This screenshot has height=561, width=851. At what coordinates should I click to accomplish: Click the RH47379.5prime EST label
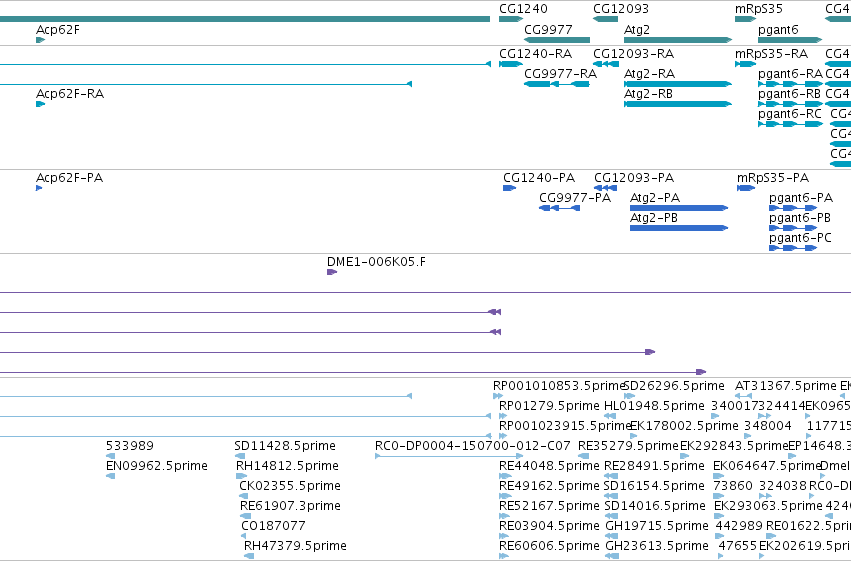coord(295,546)
